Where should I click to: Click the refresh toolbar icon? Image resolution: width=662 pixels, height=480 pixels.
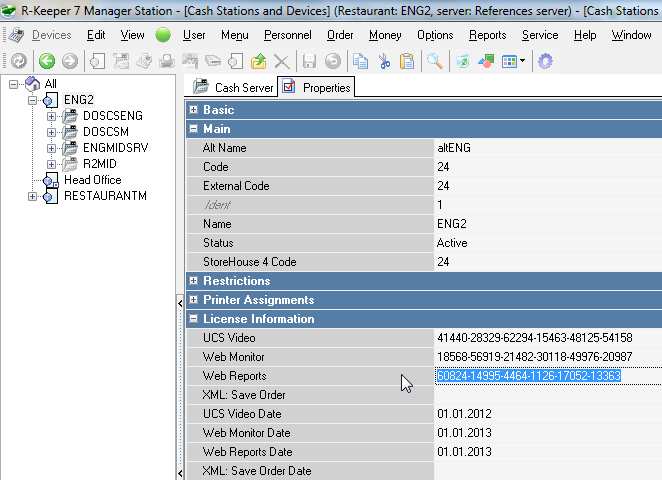click(x=19, y=61)
